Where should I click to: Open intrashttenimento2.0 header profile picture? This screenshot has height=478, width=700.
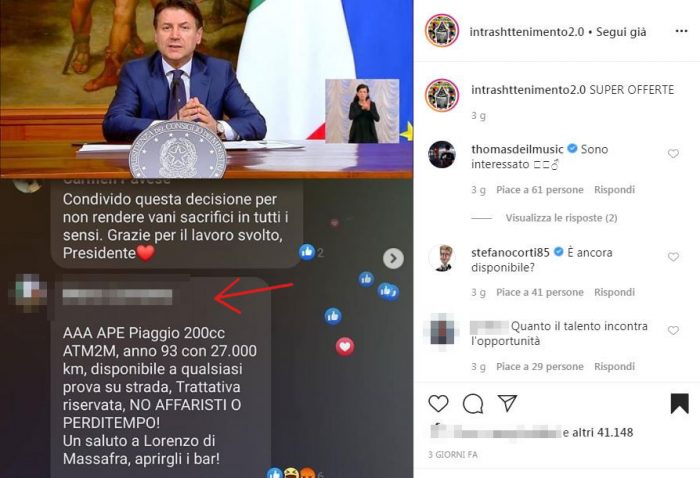point(442,31)
